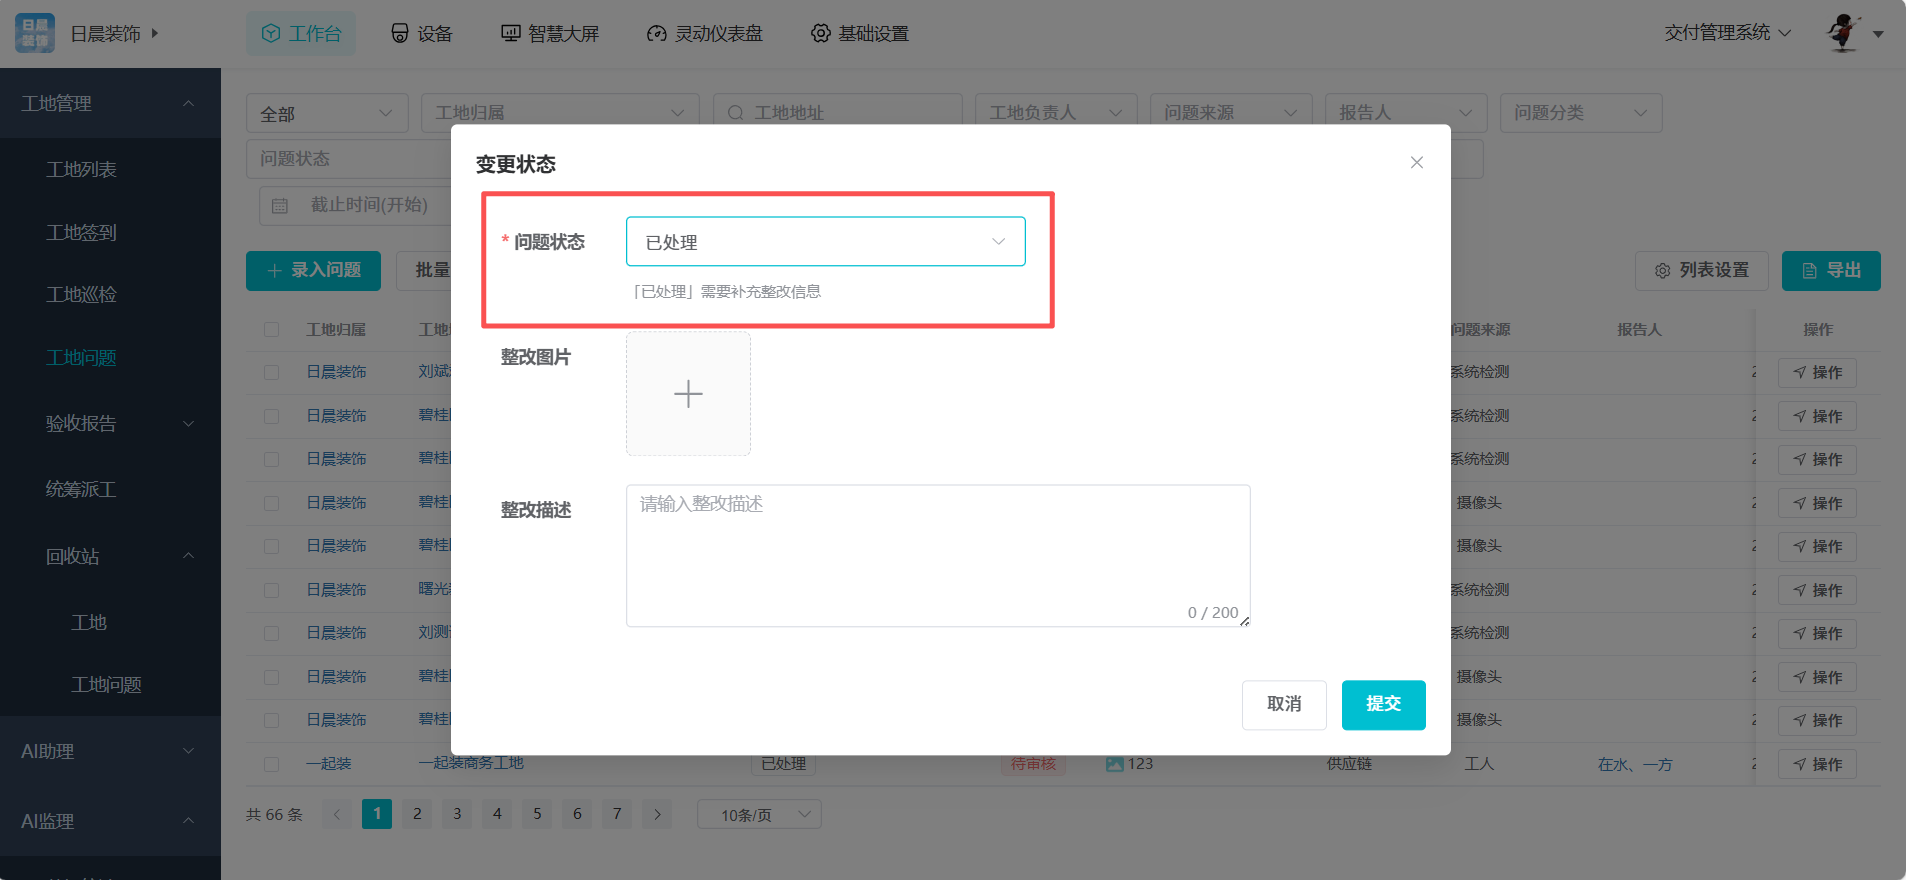
Task: Switch to the 智慧大屏 tab
Action: (550, 34)
